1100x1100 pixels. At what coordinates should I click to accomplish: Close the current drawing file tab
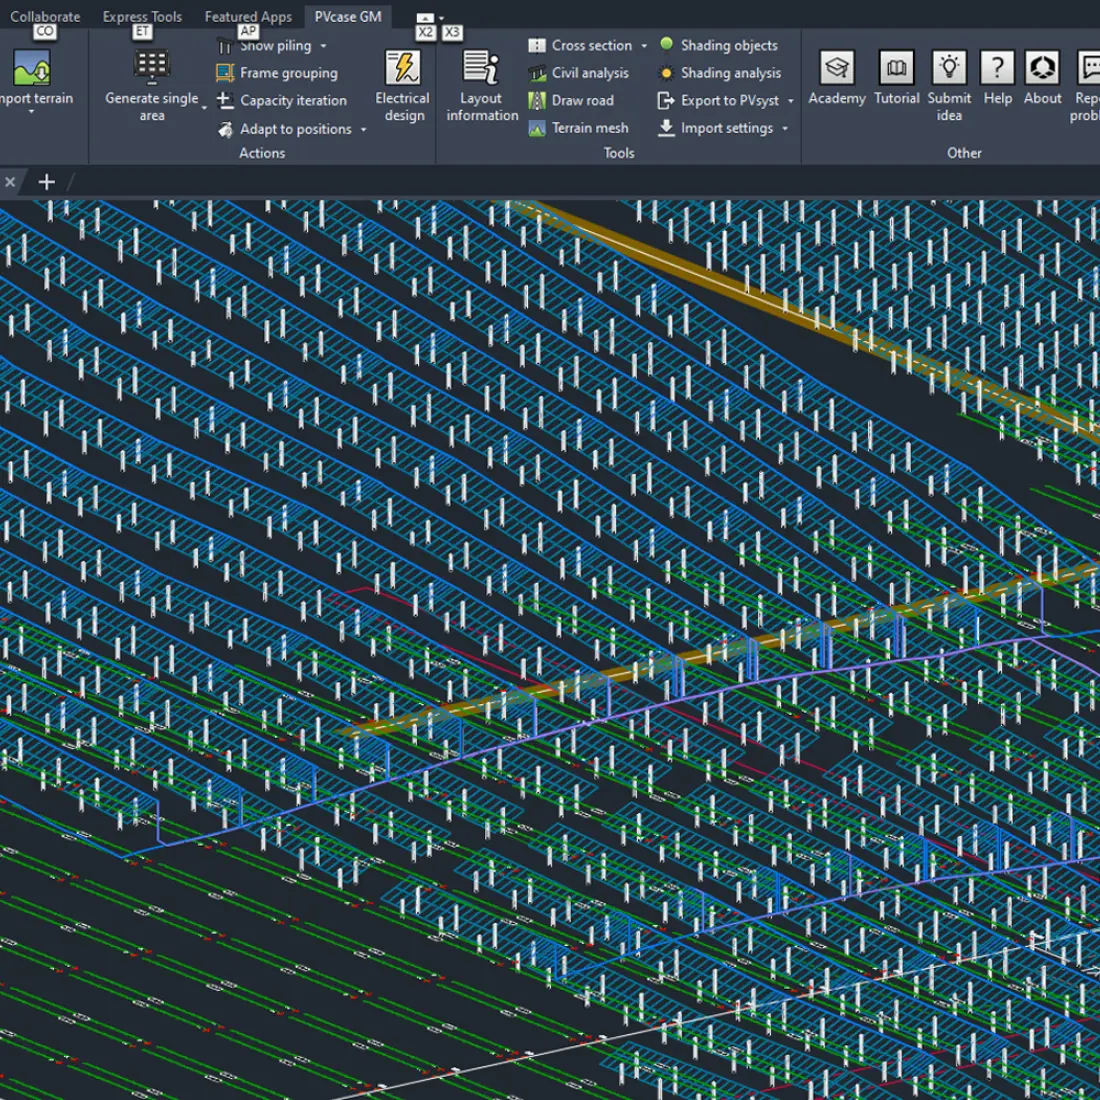point(10,182)
